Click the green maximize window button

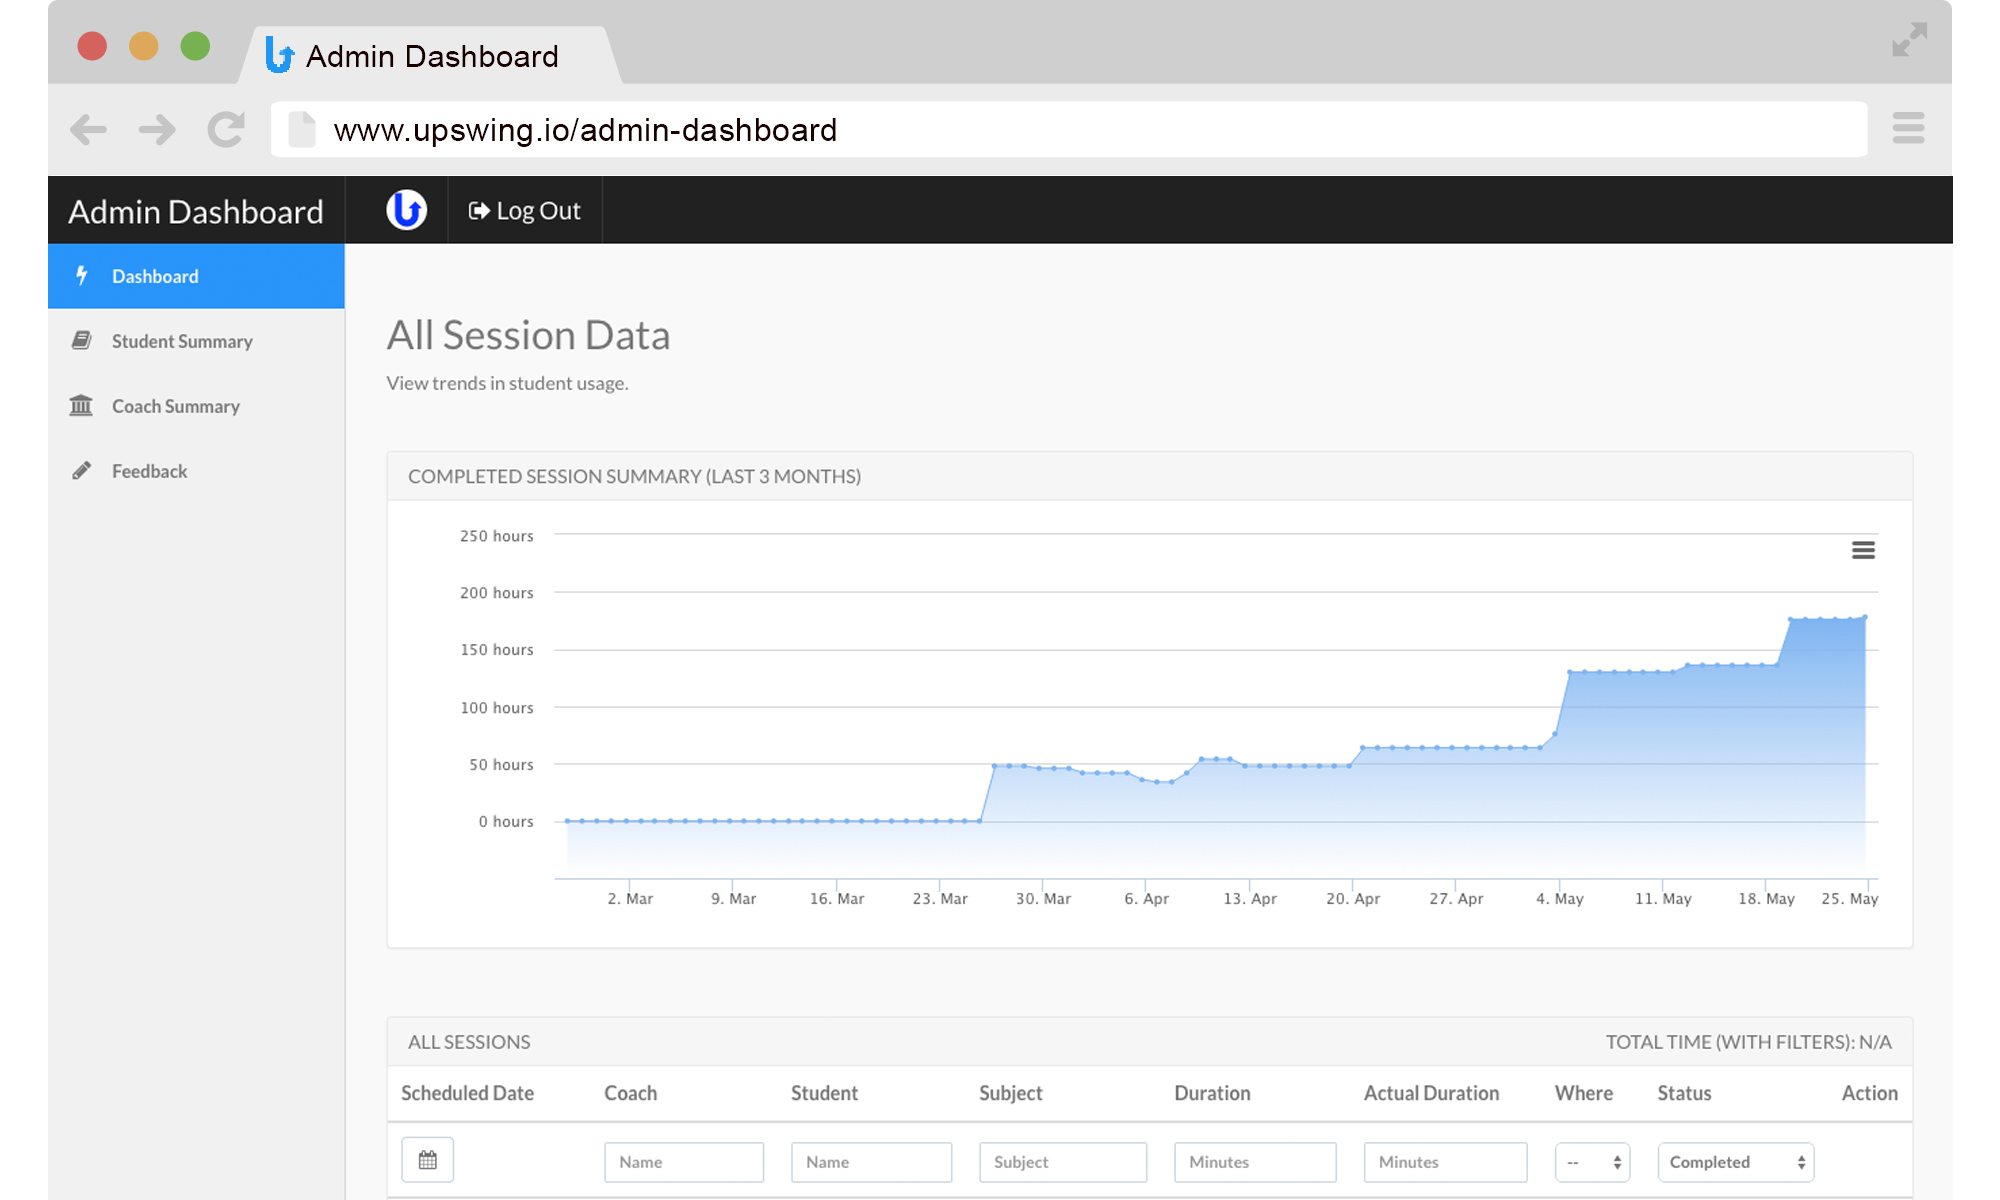click(195, 46)
